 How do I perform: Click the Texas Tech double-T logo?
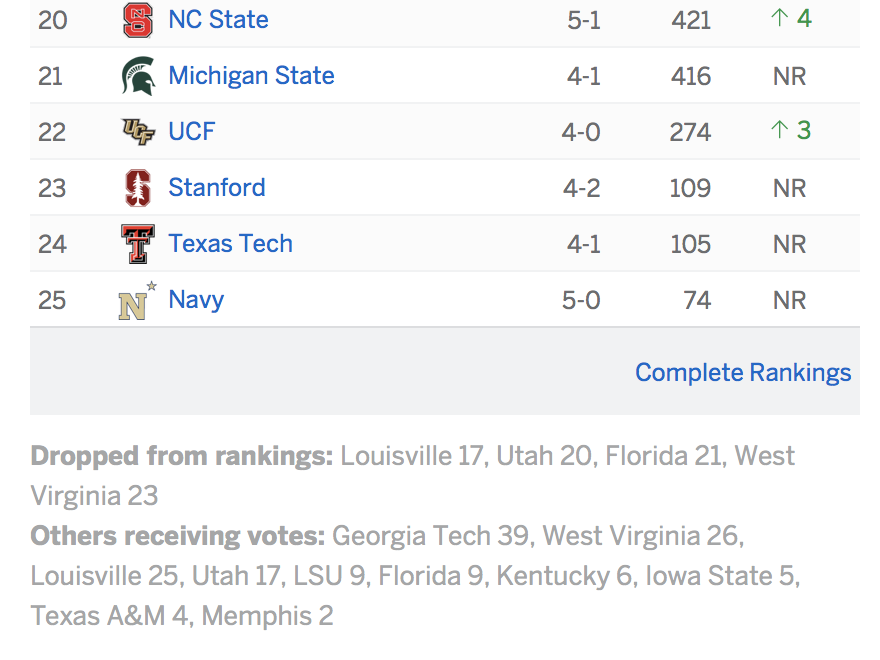[138, 244]
